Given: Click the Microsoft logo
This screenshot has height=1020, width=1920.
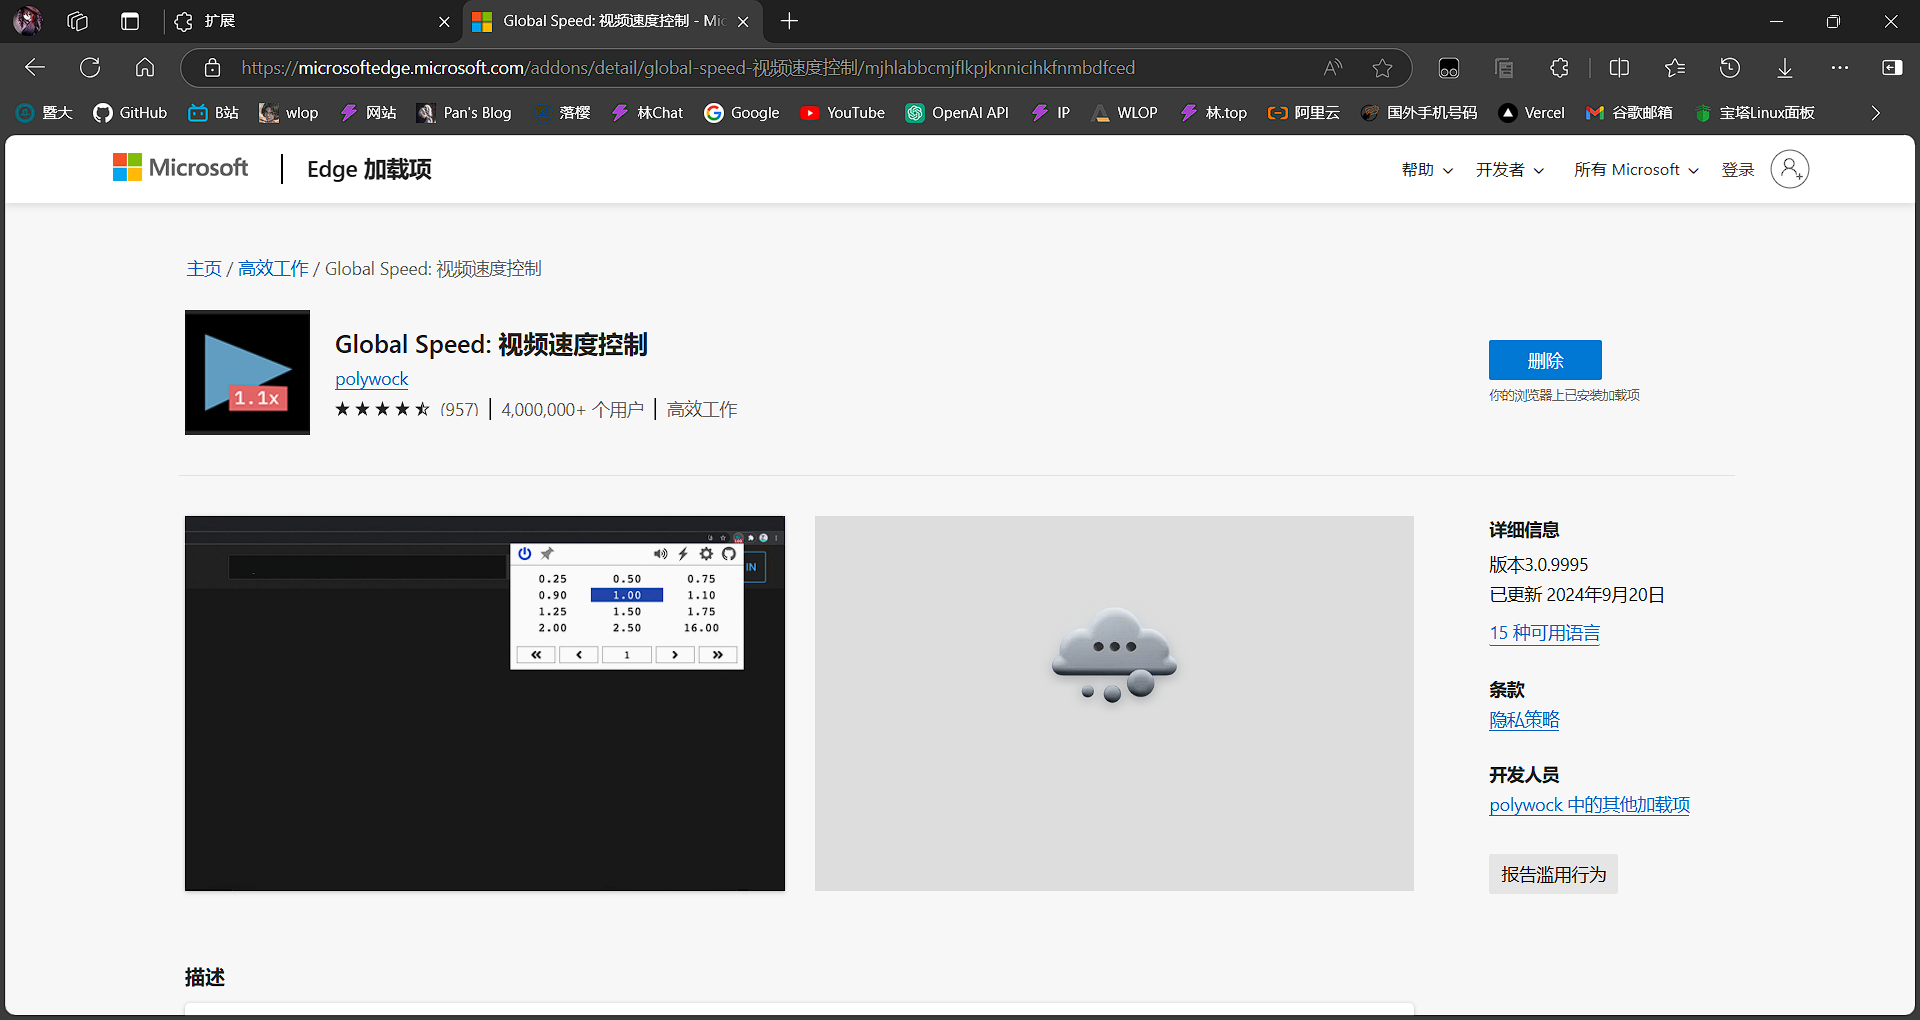Looking at the screenshot, I should click(x=180, y=168).
